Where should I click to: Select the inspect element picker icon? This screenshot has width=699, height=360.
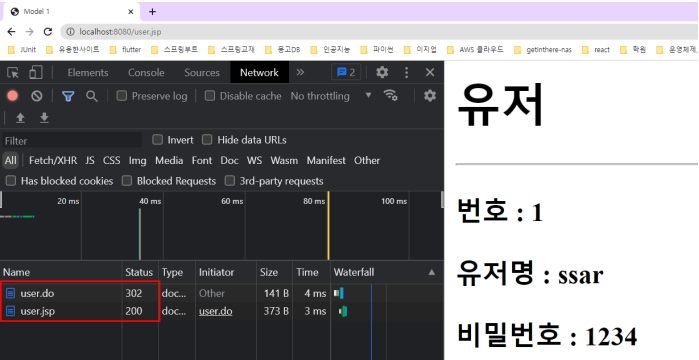[x=13, y=73]
